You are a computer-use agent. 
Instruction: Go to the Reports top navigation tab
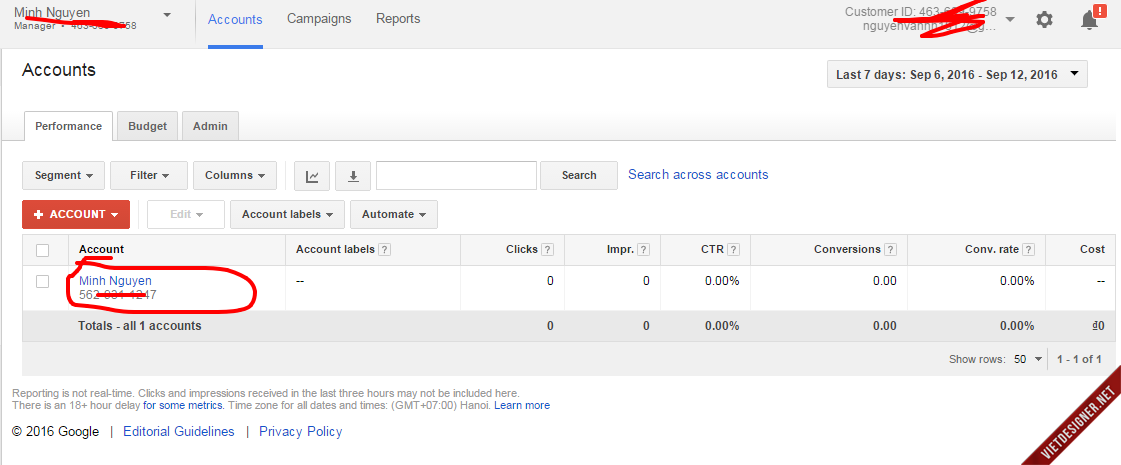tap(398, 19)
